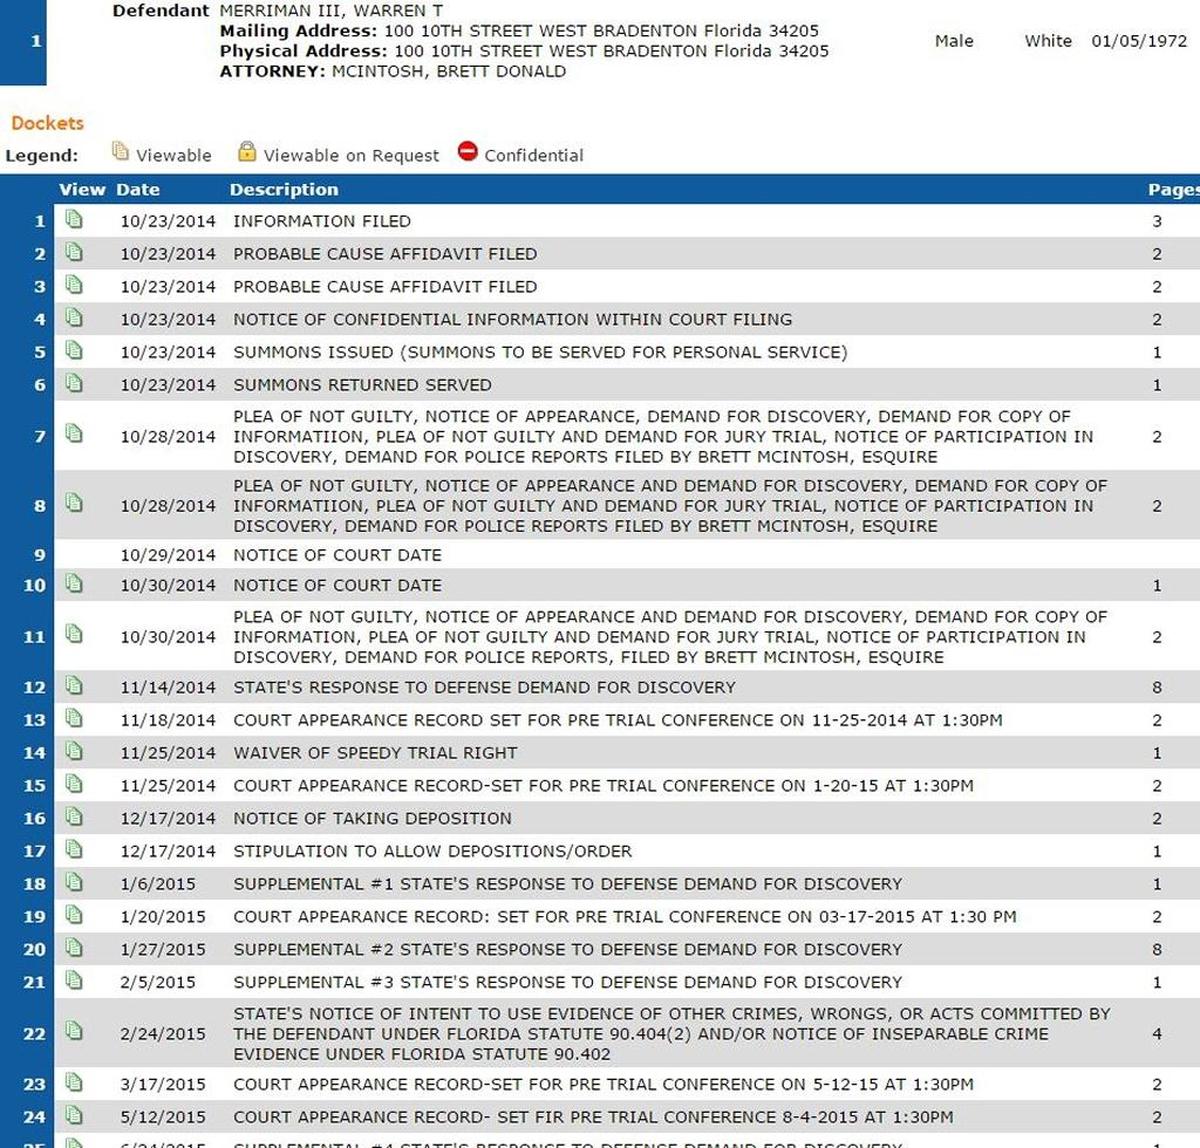This screenshot has height=1148, width=1200.
Task: Click the Dockets section heading
Action: click(x=47, y=123)
